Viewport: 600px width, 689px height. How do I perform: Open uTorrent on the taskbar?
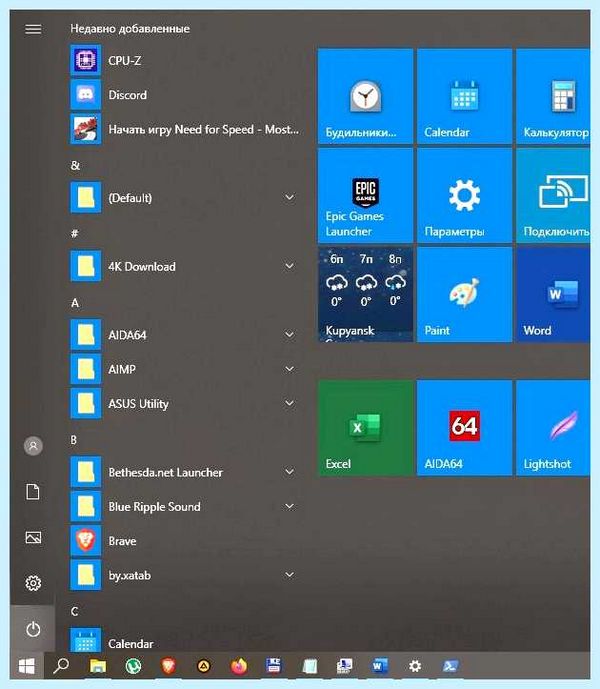pyautogui.click(x=133, y=666)
